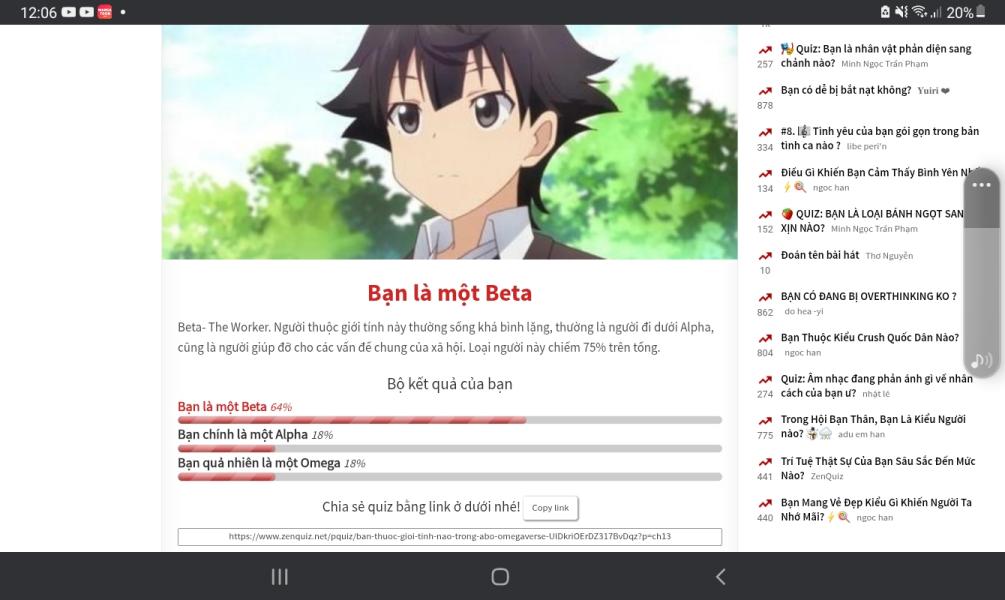Open quiz about music reflecting your personality
Image resolution: width=1005 pixels, height=600 pixels.
pos(872,384)
